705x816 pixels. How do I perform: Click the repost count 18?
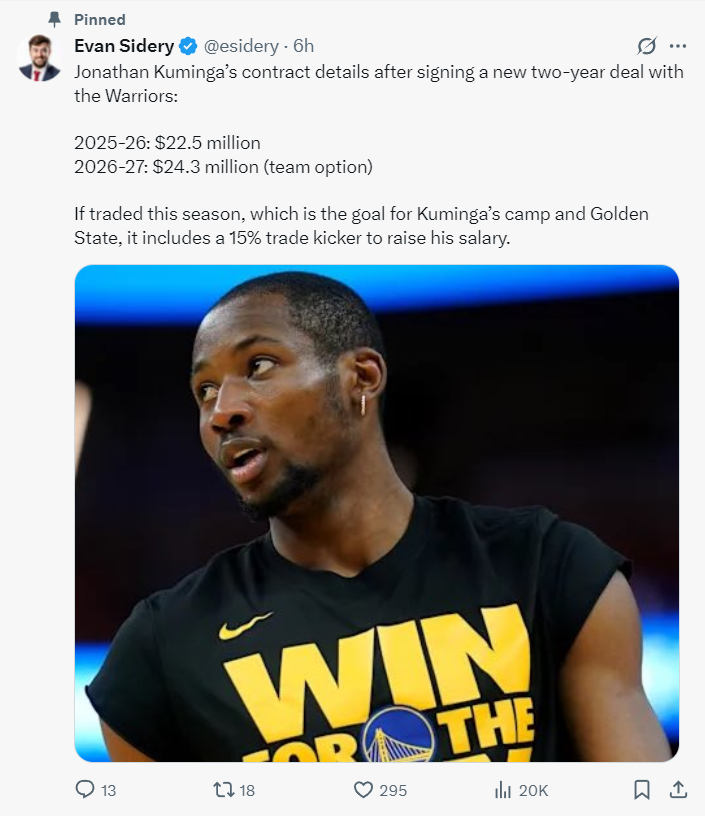pyautogui.click(x=247, y=790)
